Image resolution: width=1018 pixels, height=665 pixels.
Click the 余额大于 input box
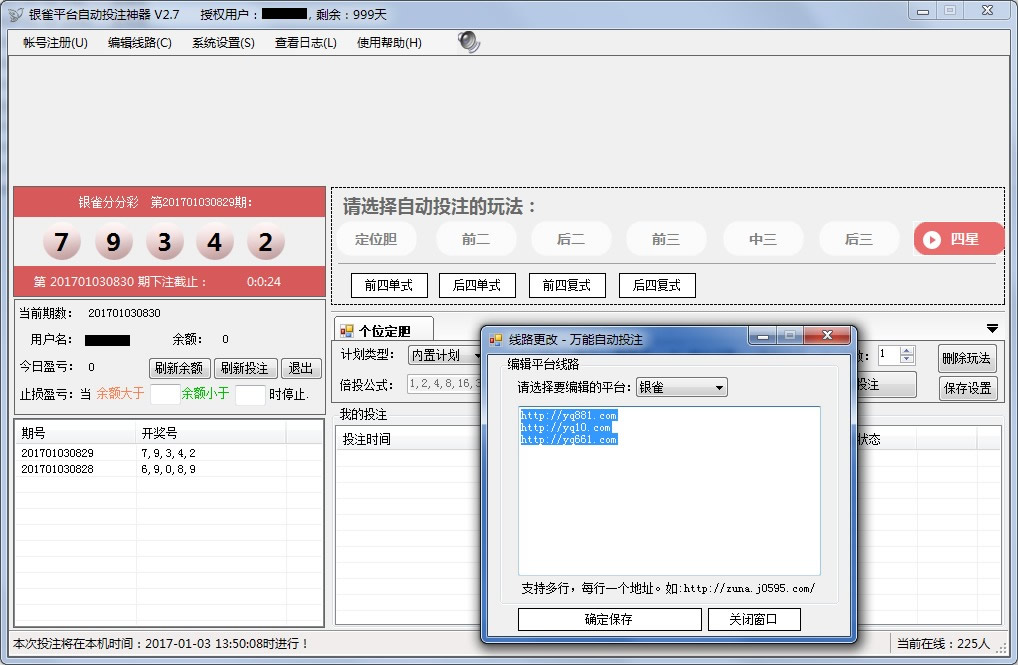pos(164,394)
